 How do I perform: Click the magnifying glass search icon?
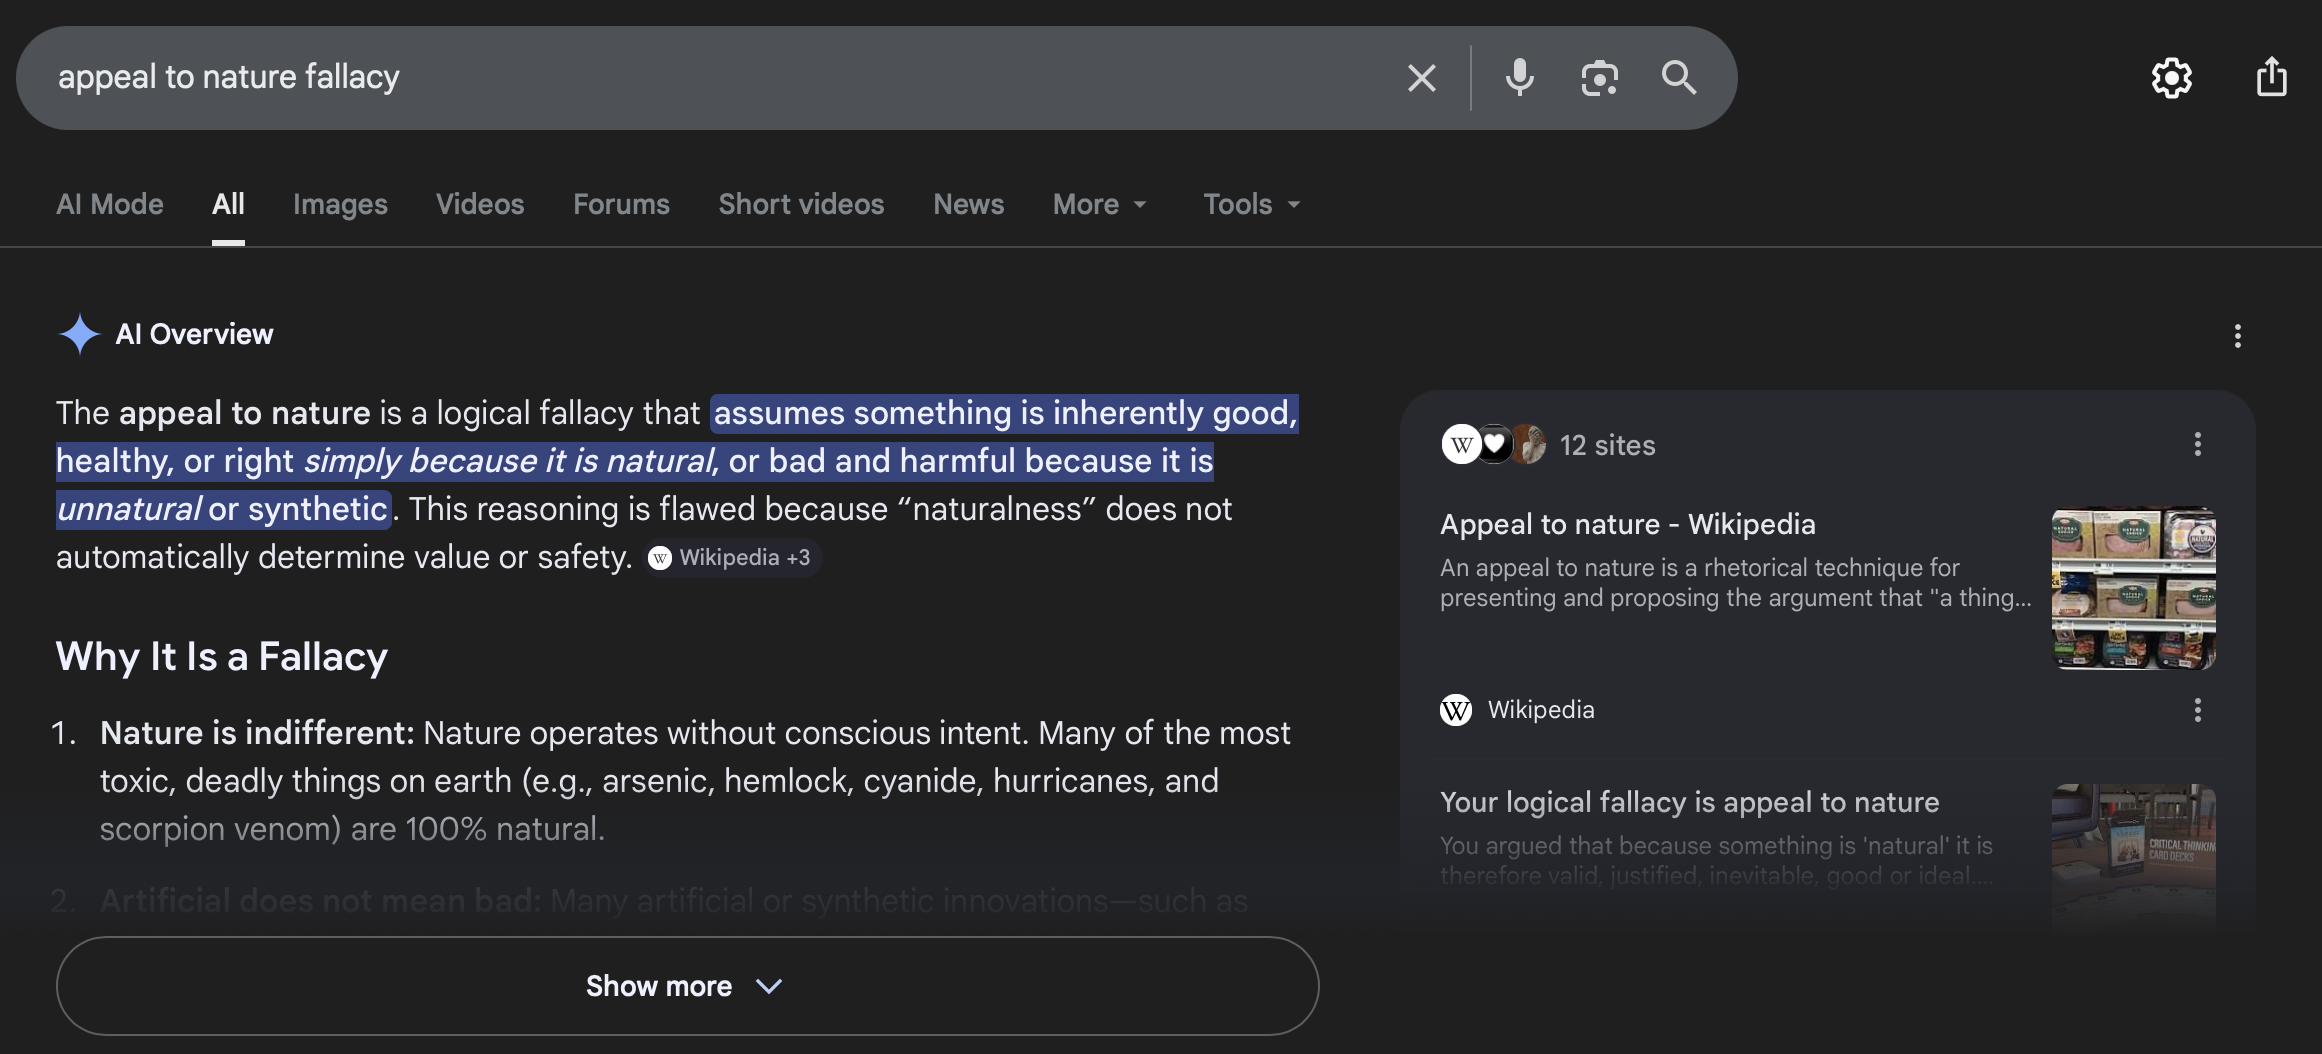1679,78
